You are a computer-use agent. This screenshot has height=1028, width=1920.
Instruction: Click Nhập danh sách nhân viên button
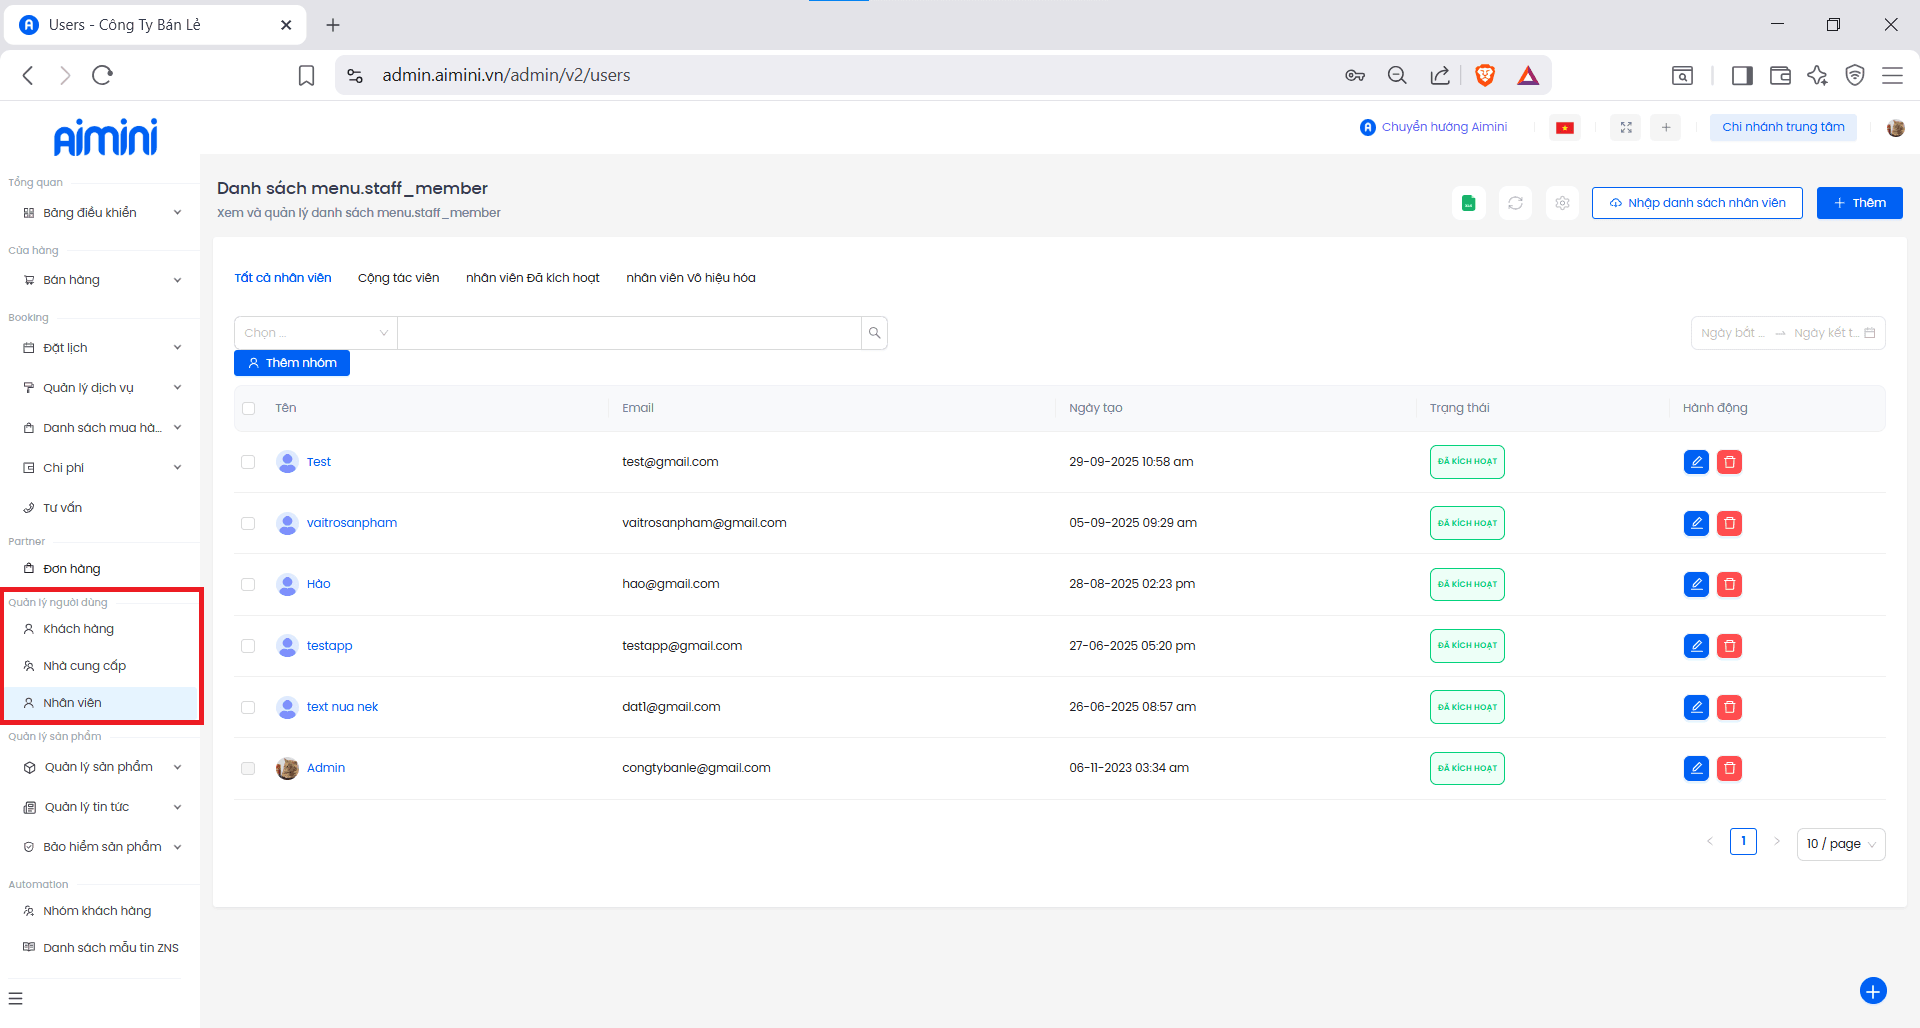(1696, 203)
